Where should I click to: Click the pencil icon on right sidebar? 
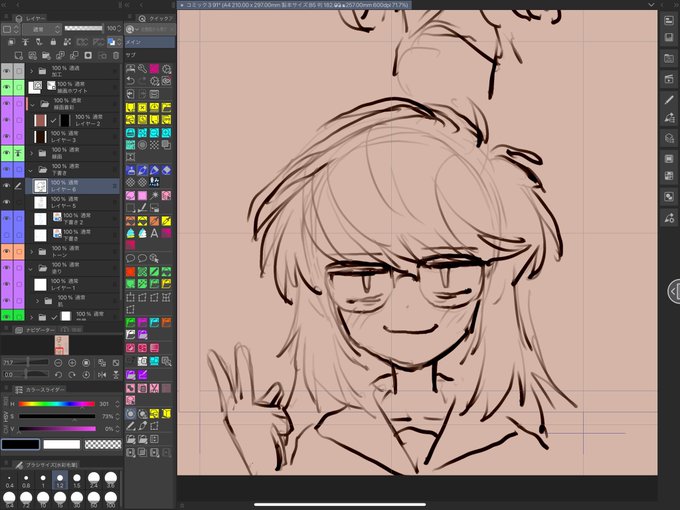[x=669, y=100]
